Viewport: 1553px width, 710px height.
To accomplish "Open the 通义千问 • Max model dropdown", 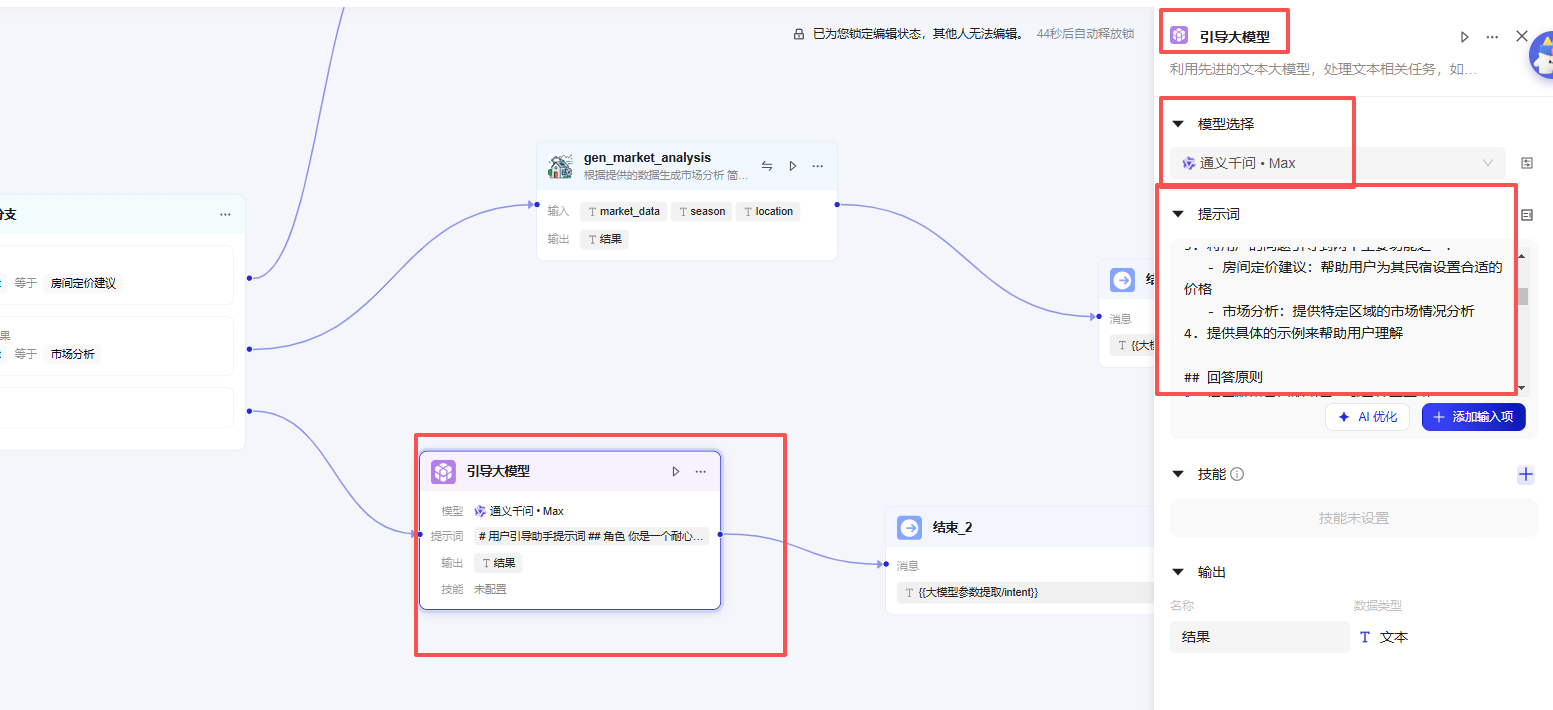I will point(1338,163).
